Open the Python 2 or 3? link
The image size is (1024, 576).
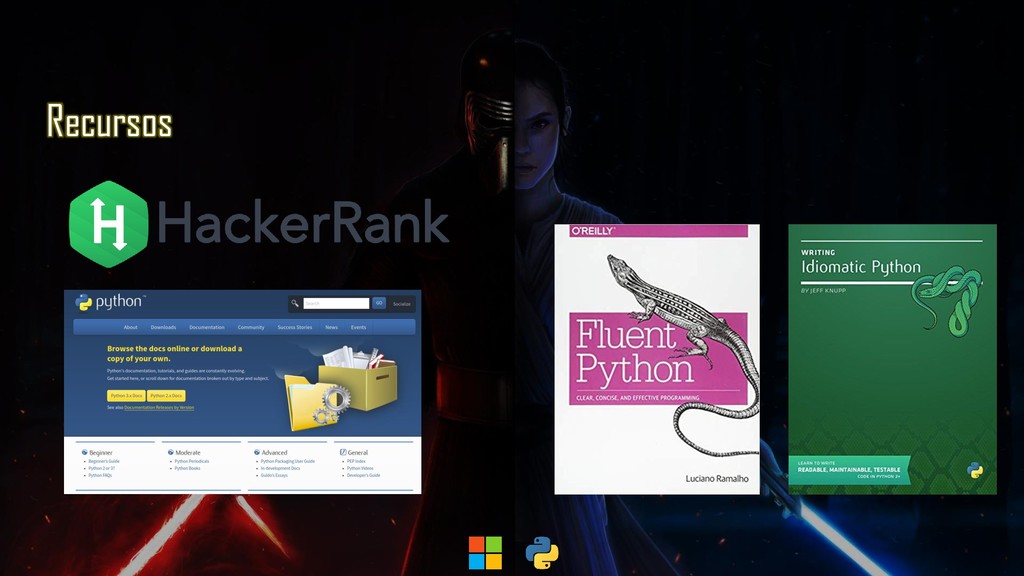pos(102,468)
